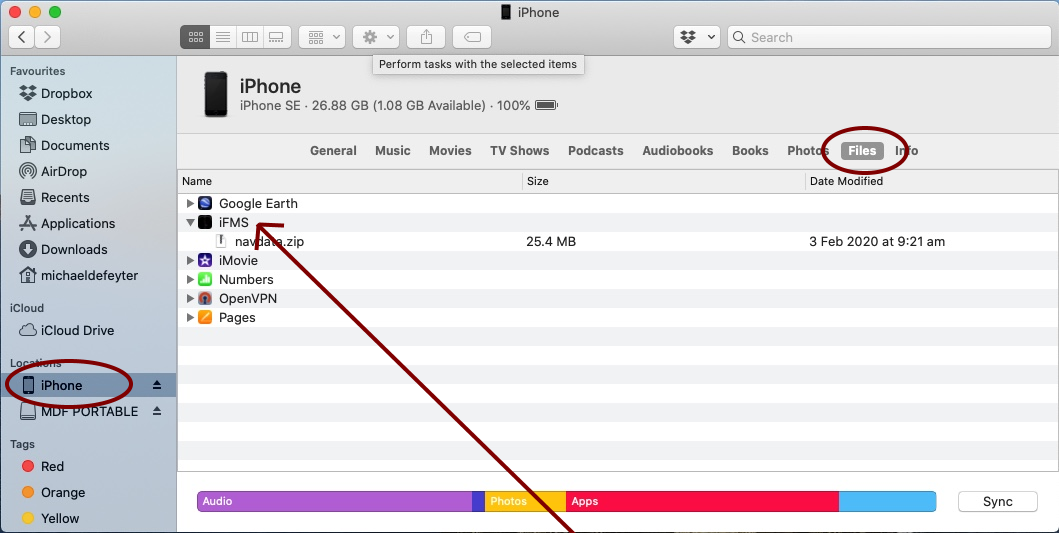The image size is (1059, 533).
Task: Select the Google Earth row
Action: pos(618,203)
